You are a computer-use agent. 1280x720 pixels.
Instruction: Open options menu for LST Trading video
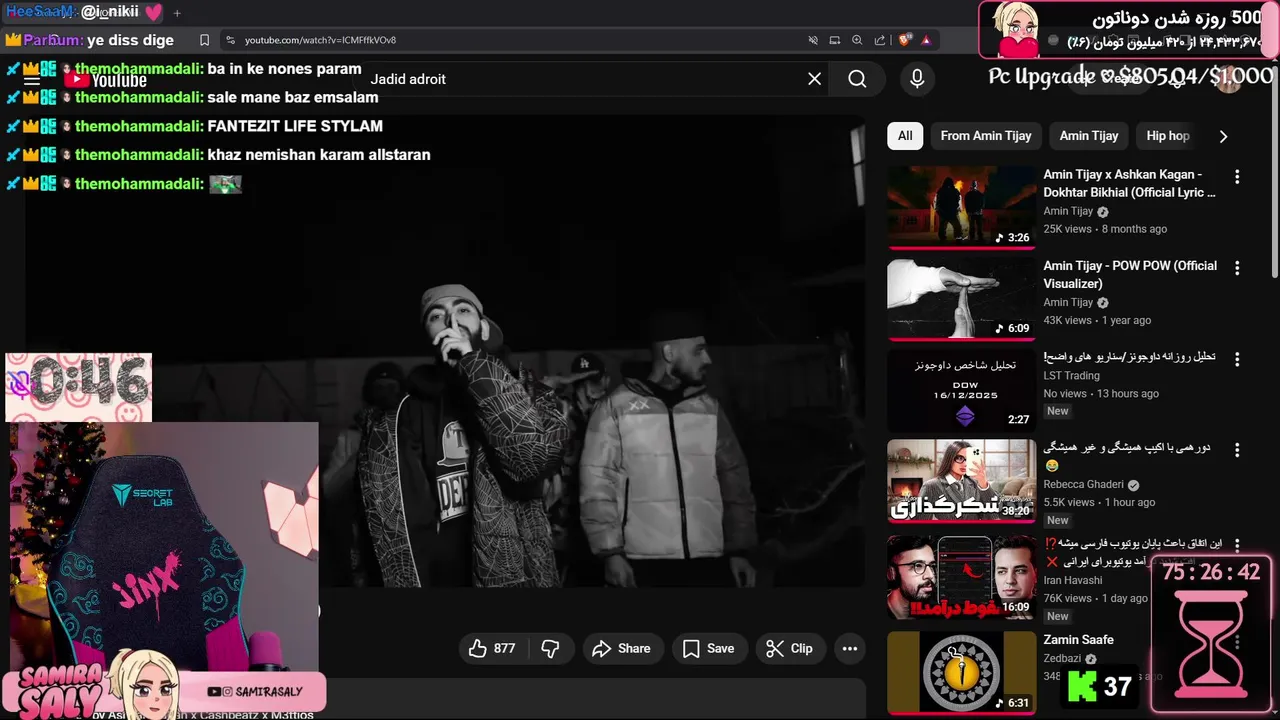[1237, 359]
